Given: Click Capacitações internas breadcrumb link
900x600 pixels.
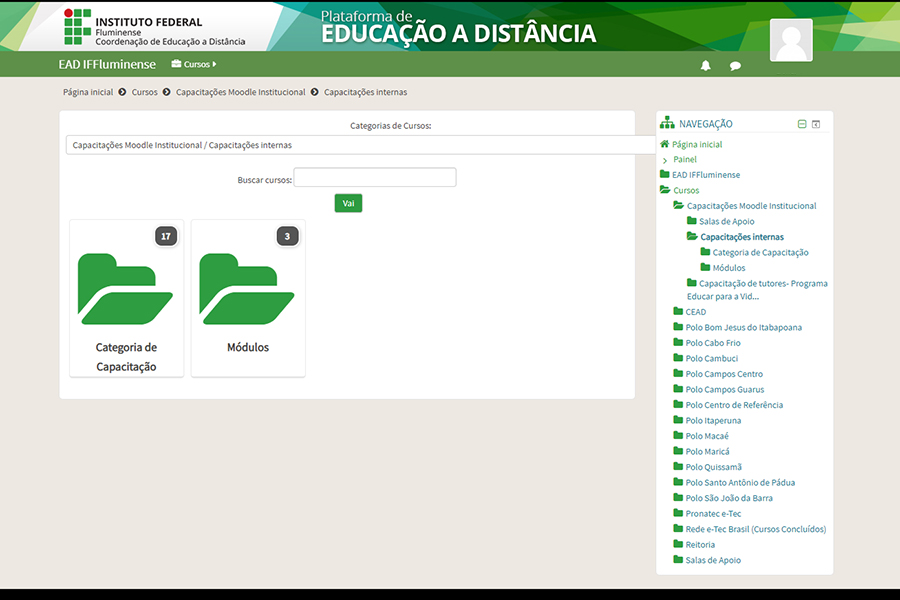Looking at the screenshot, I should (x=366, y=92).
